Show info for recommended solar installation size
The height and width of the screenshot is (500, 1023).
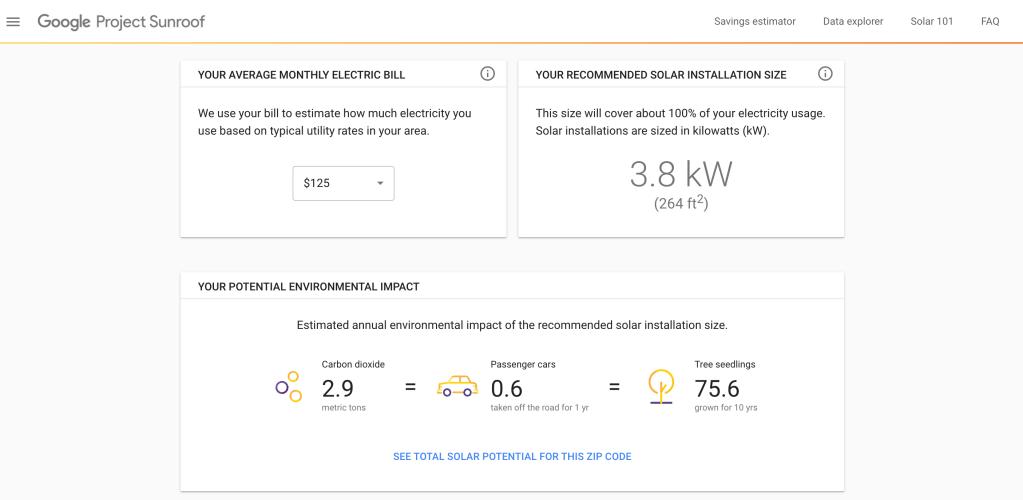click(825, 74)
